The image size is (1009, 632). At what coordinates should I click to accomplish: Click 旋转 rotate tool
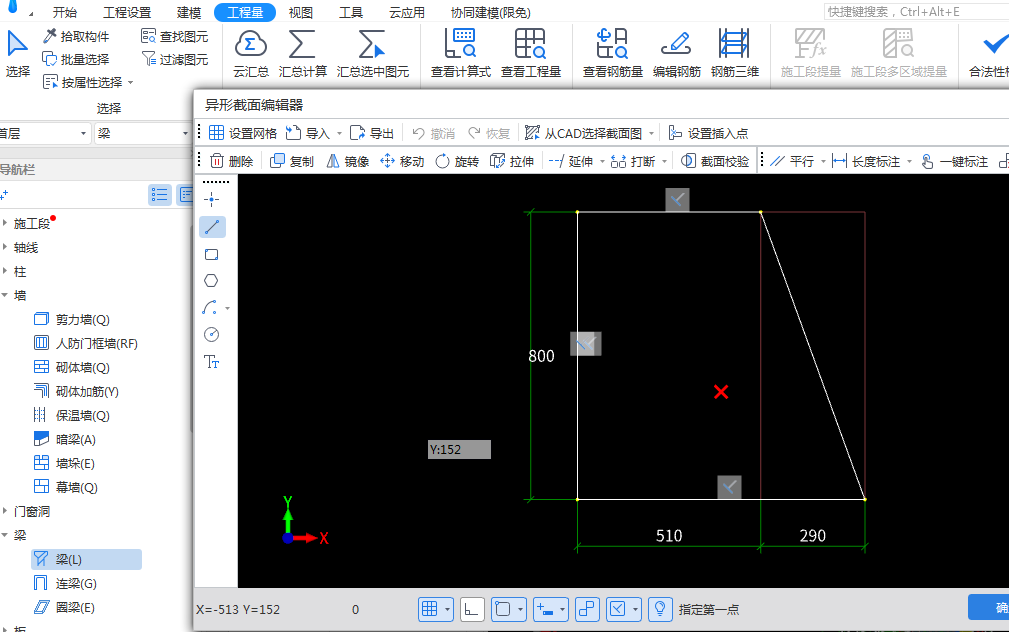(x=457, y=161)
